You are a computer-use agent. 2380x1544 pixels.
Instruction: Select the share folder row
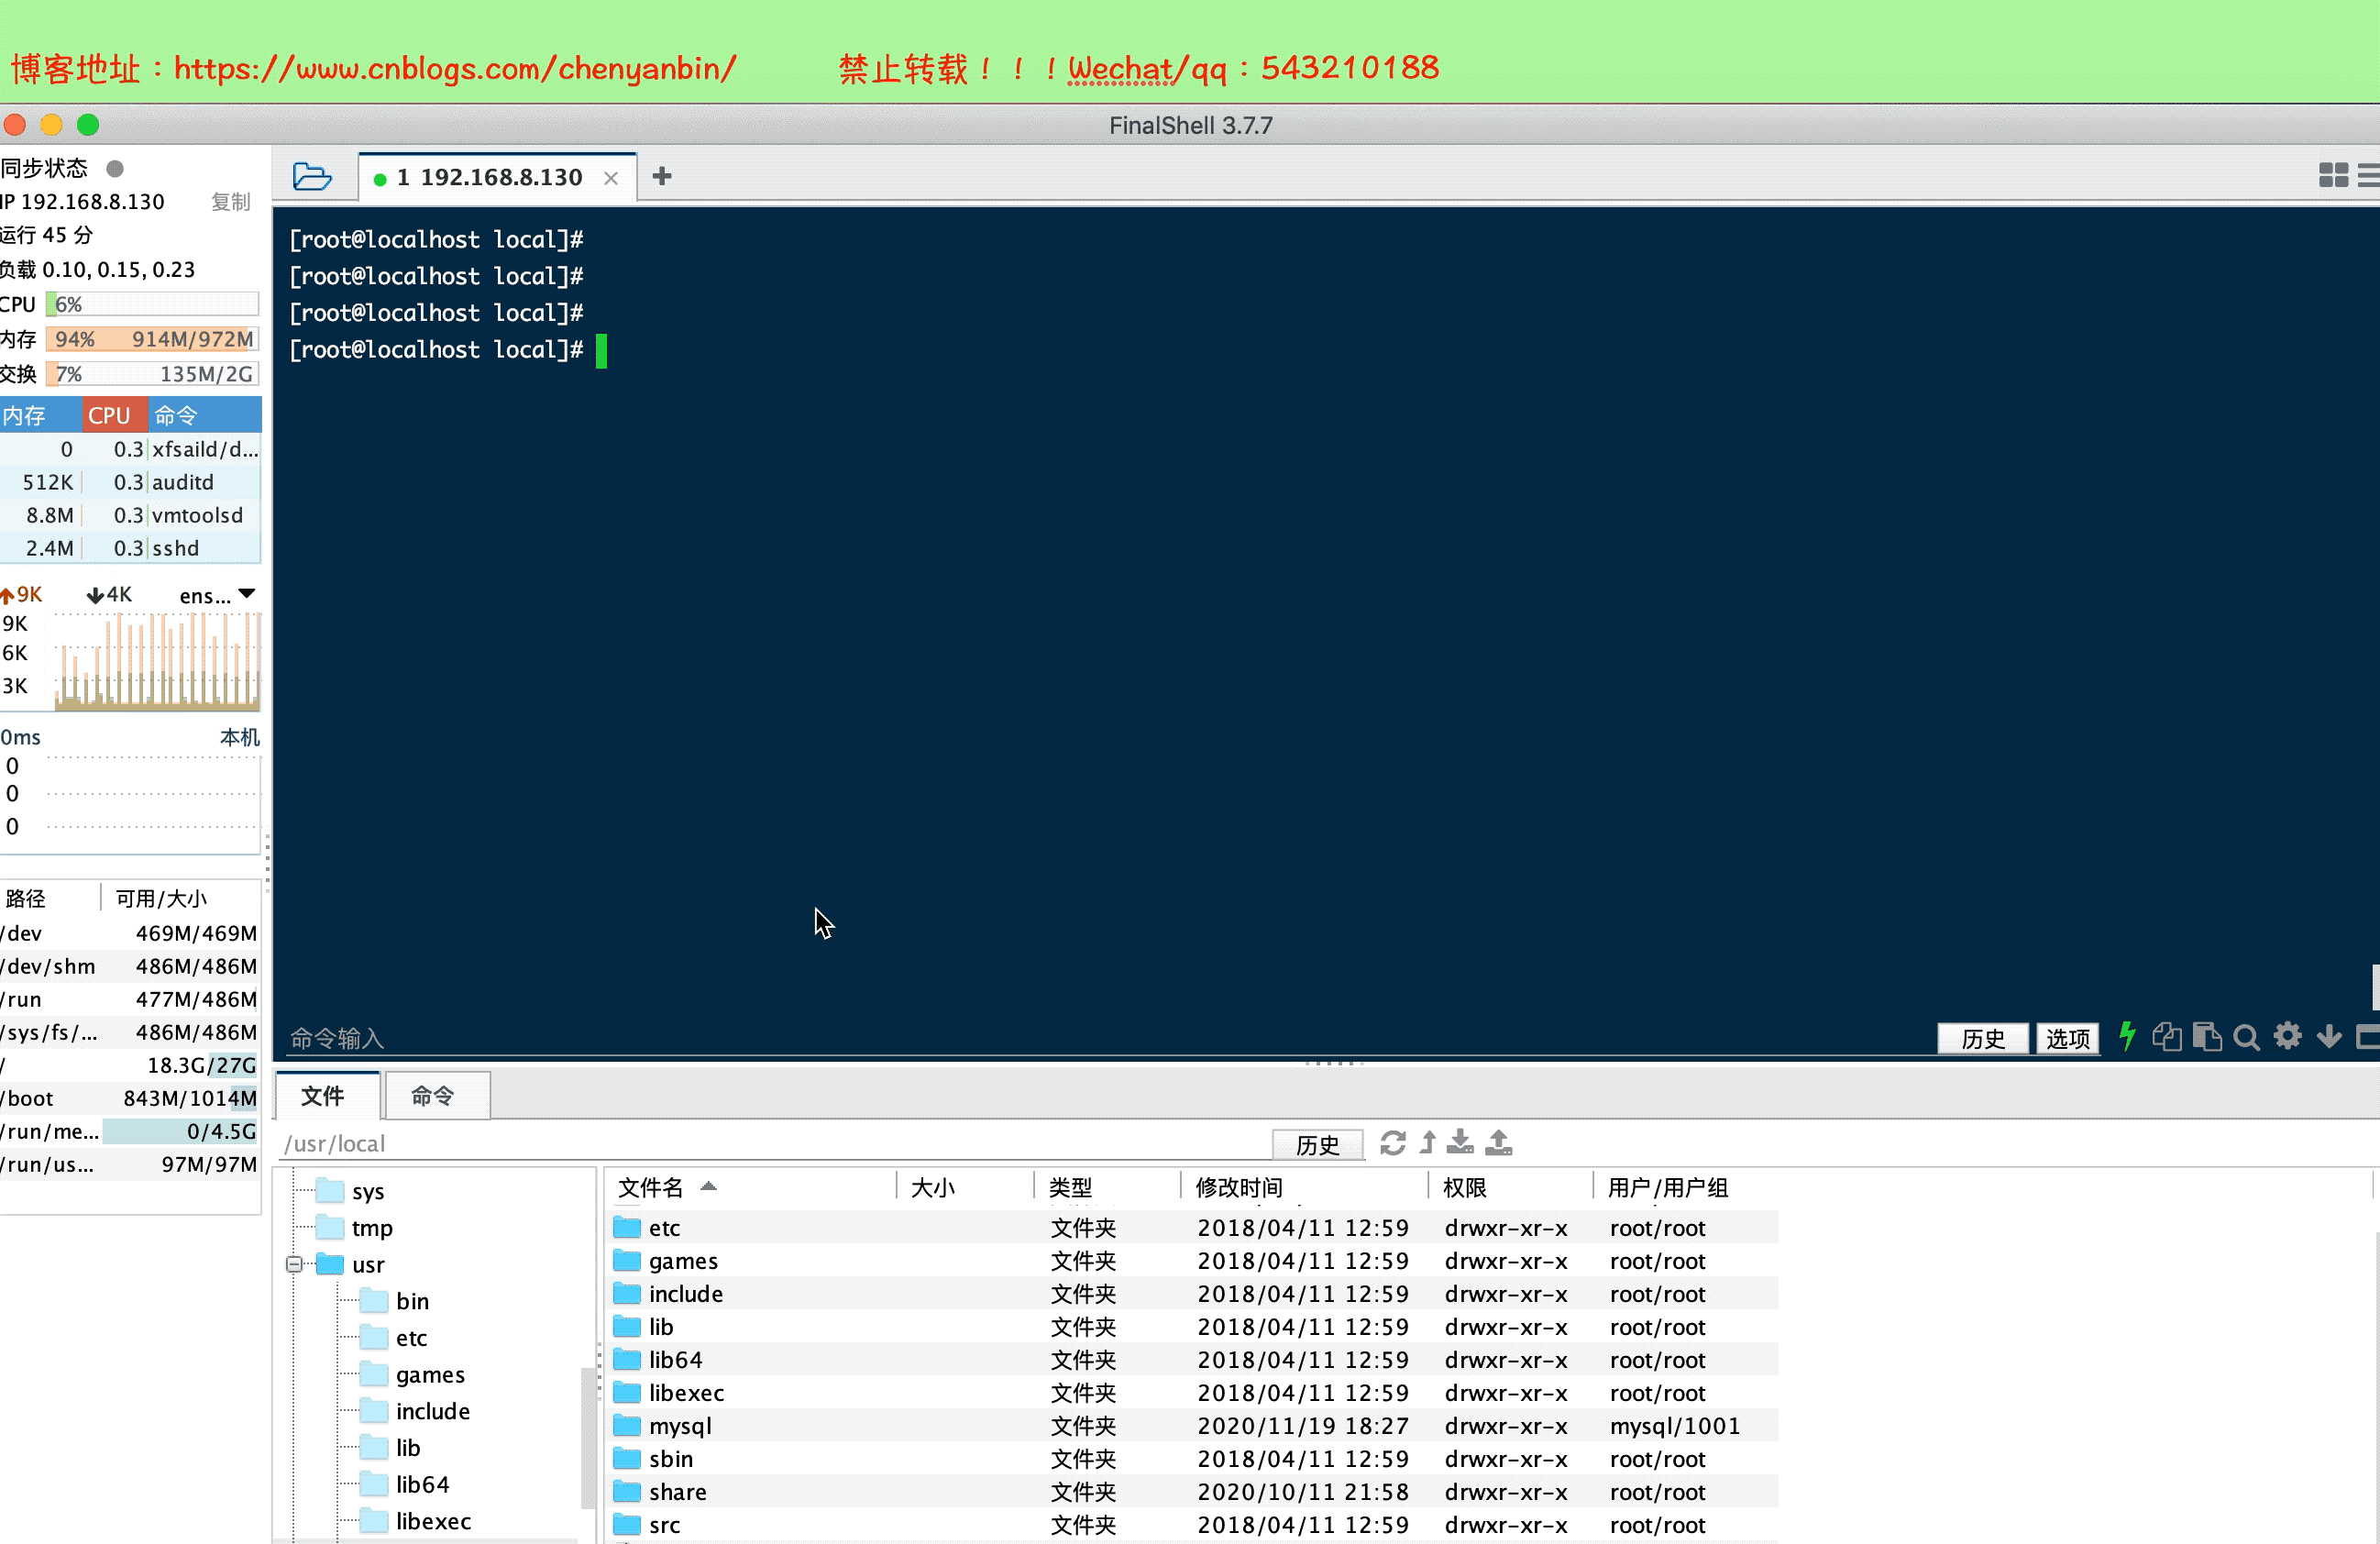(1192, 1492)
